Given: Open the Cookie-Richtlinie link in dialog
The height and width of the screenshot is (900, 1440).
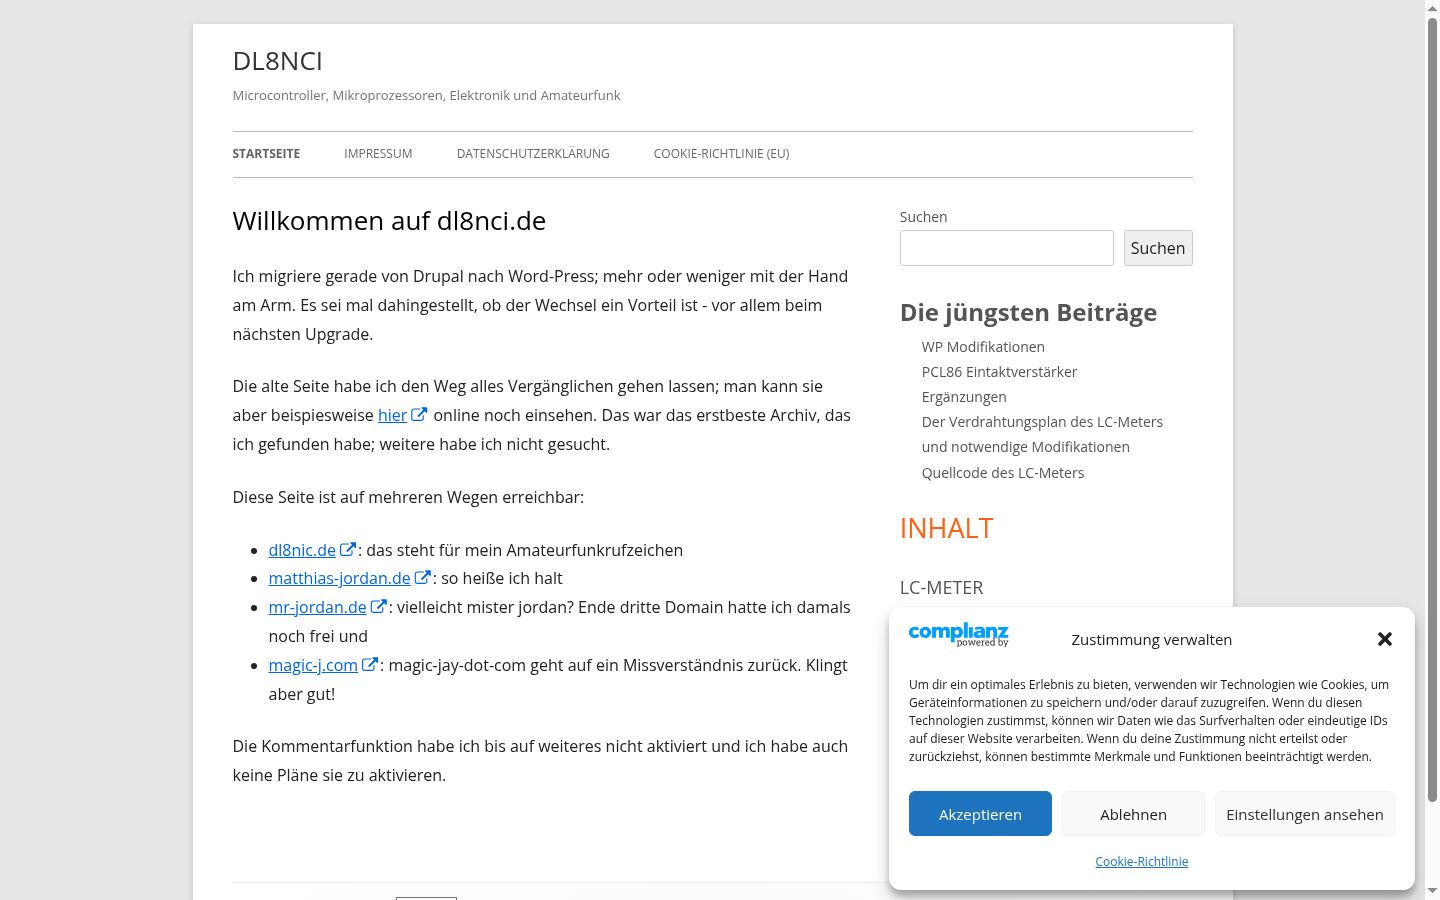Looking at the screenshot, I should (1142, 861).
